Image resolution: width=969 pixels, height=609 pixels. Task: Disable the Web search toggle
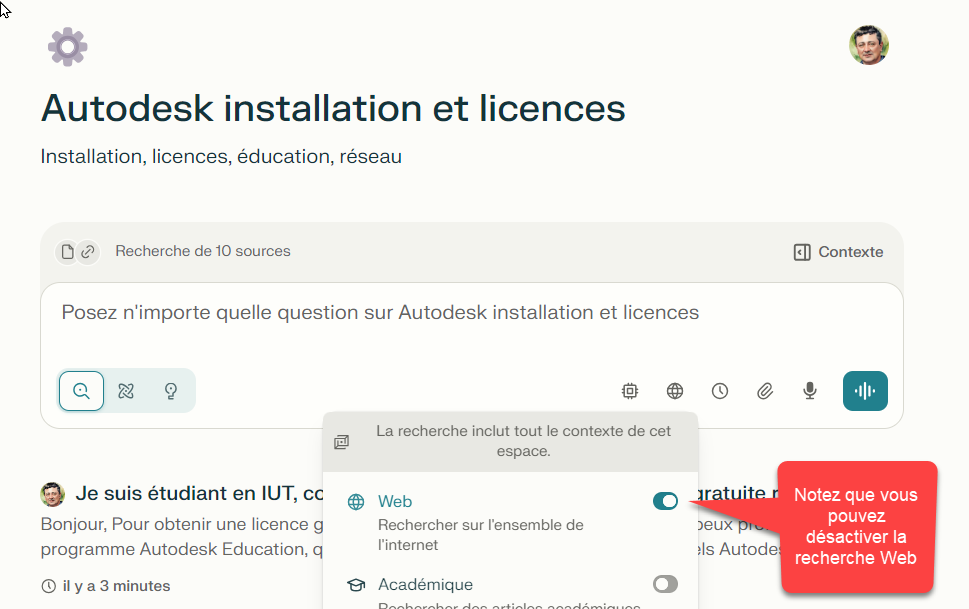(666, 501)
